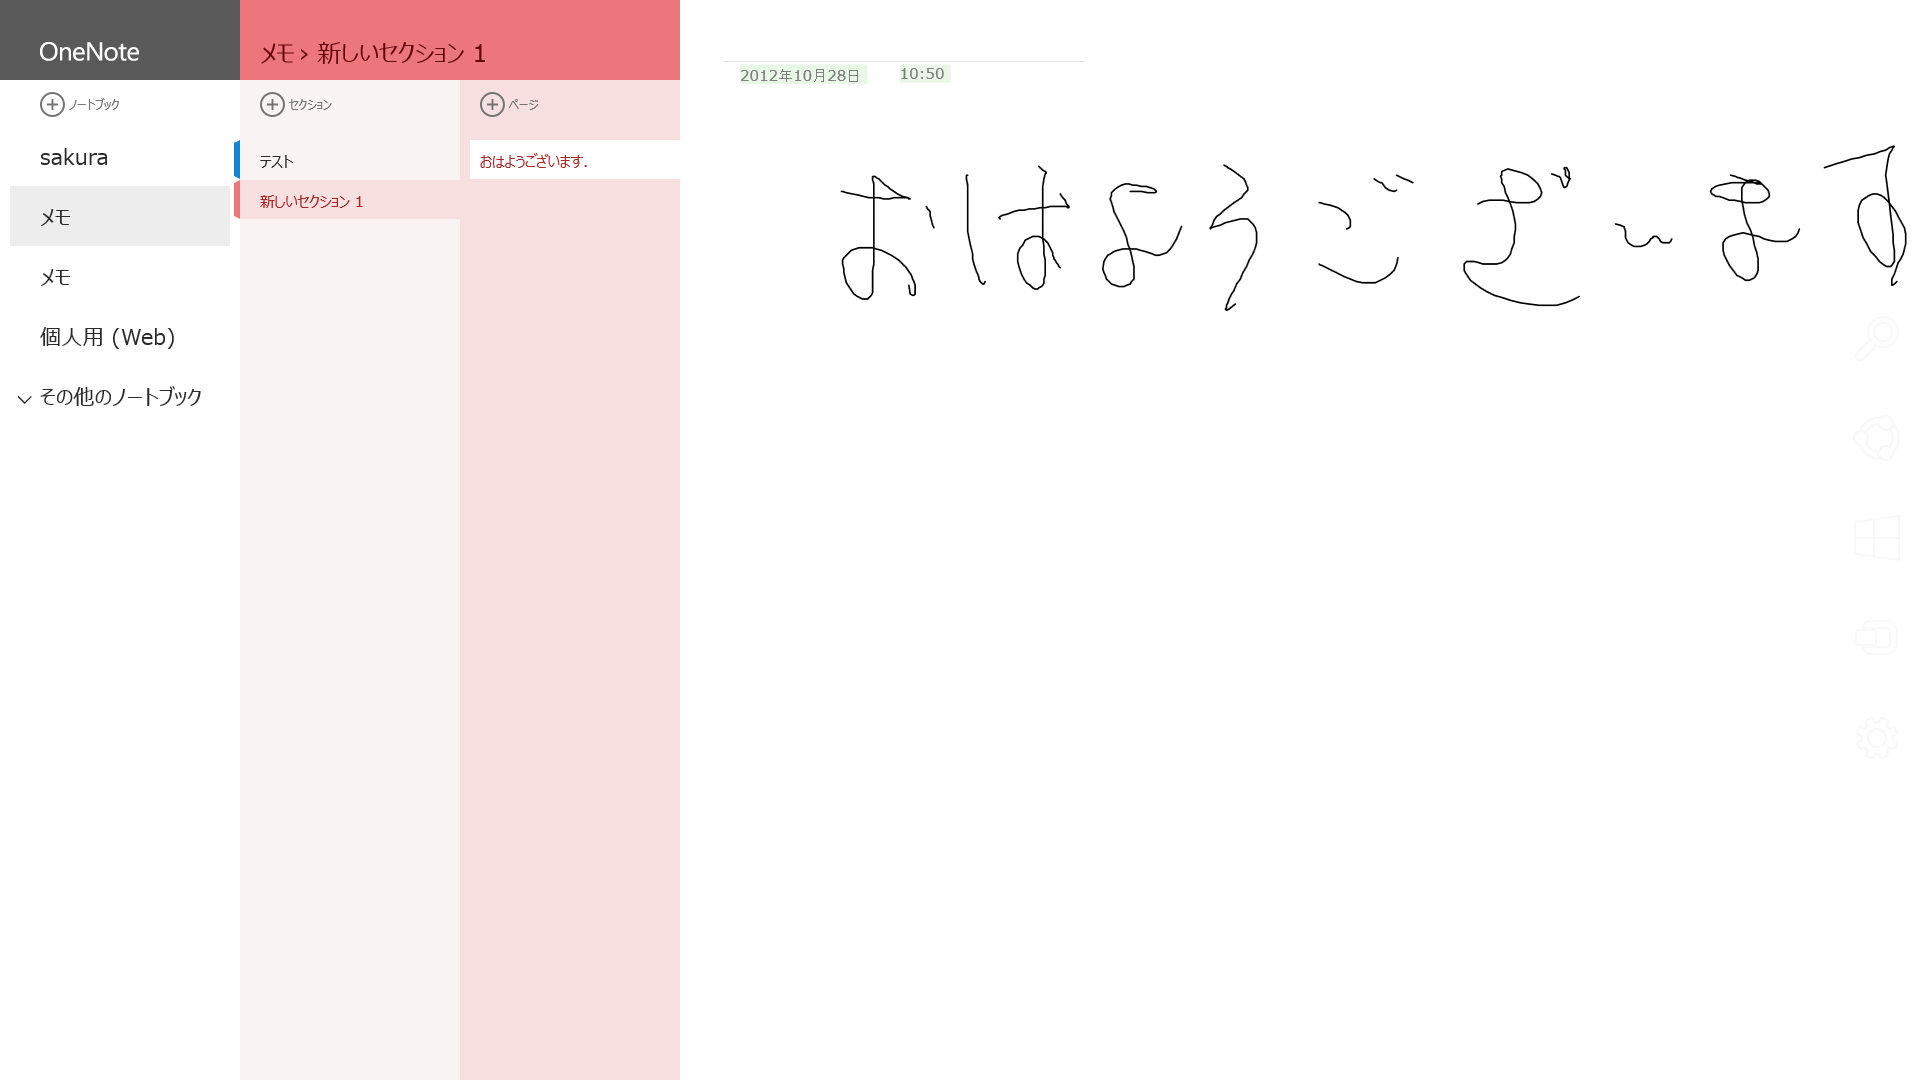The width and height of the screenshot is (1920, 1080).
Task: Open the Devices charm icon
Action: 1877,638
